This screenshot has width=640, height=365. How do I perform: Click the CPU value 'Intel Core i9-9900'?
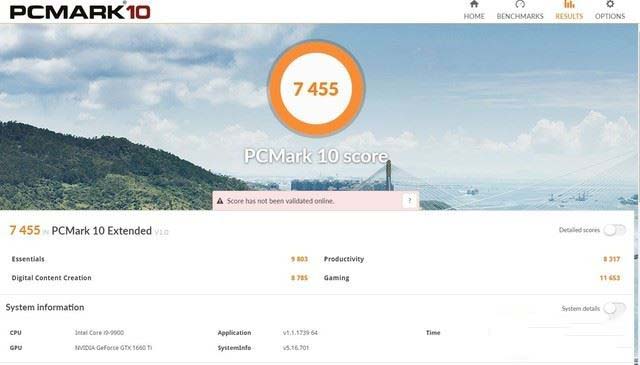[x=99, y=333]
